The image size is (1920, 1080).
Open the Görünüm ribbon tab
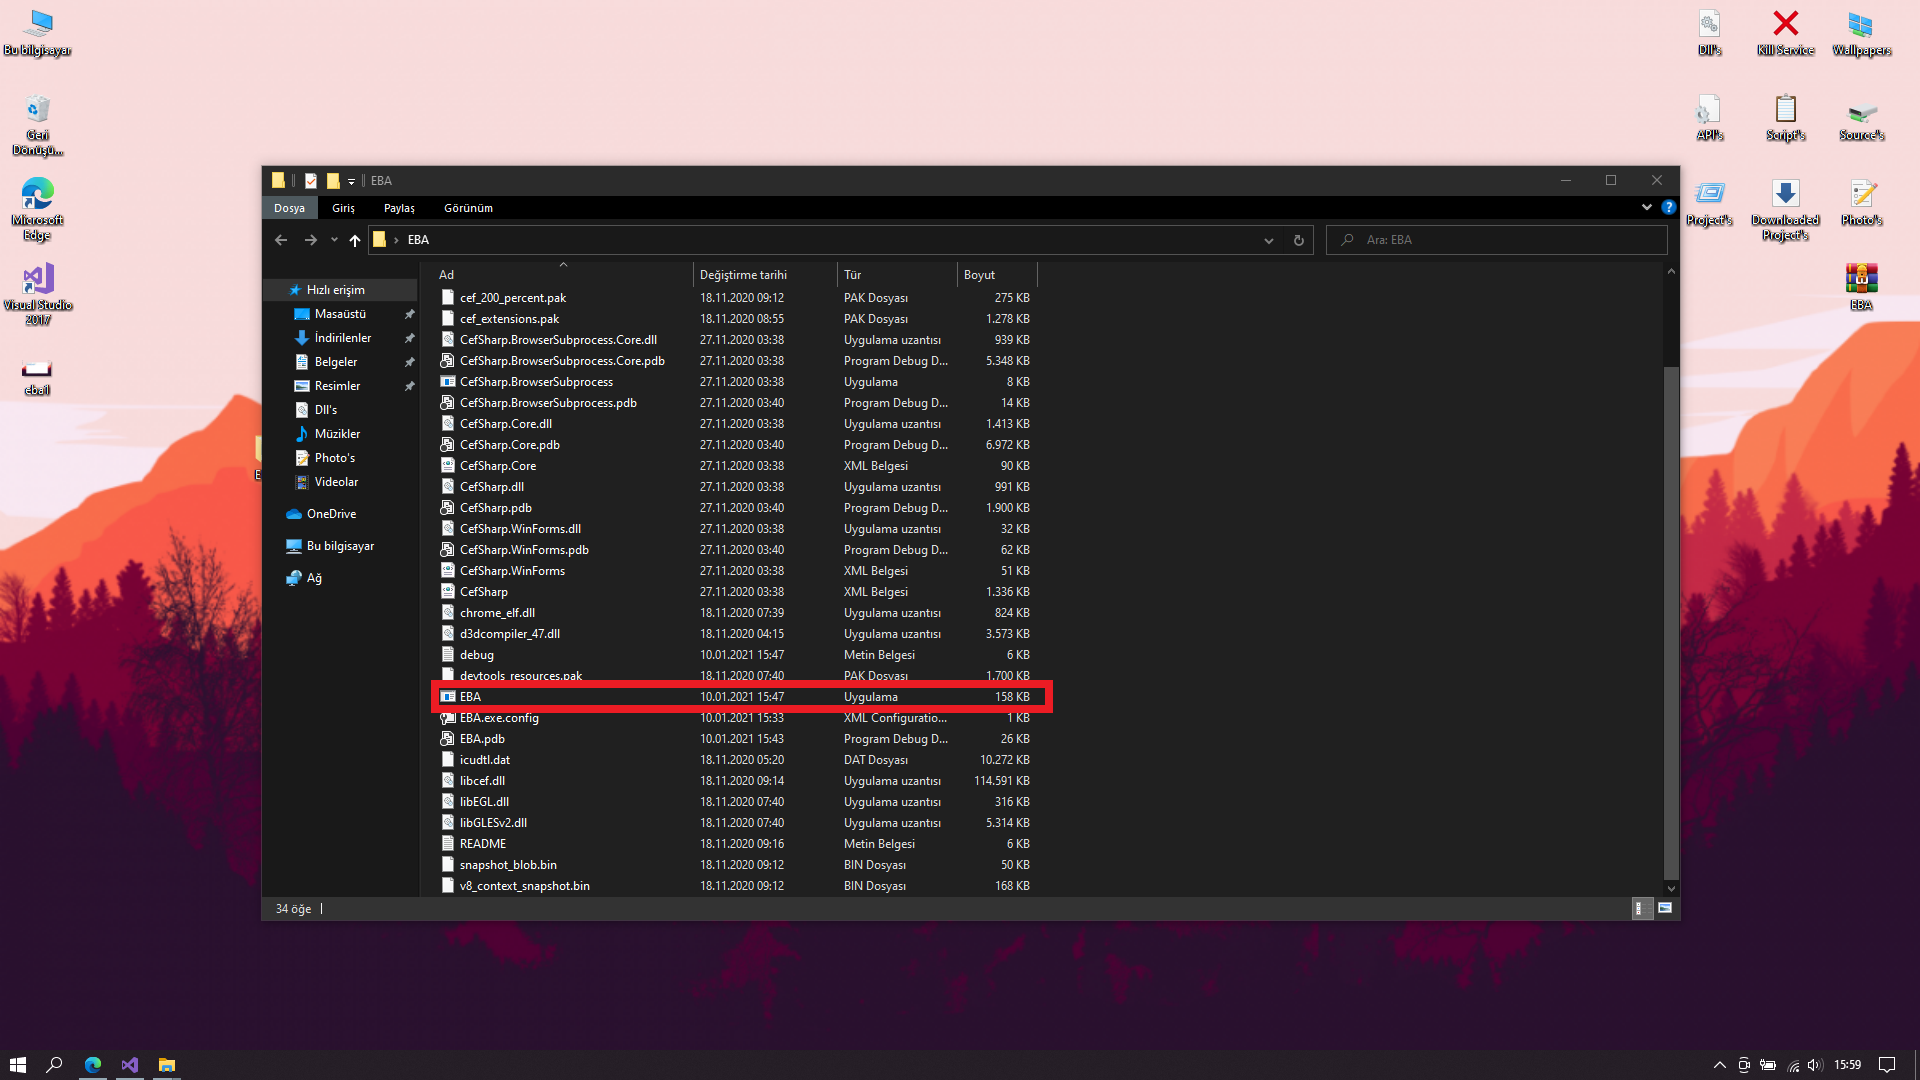click(x=468, y=208)
